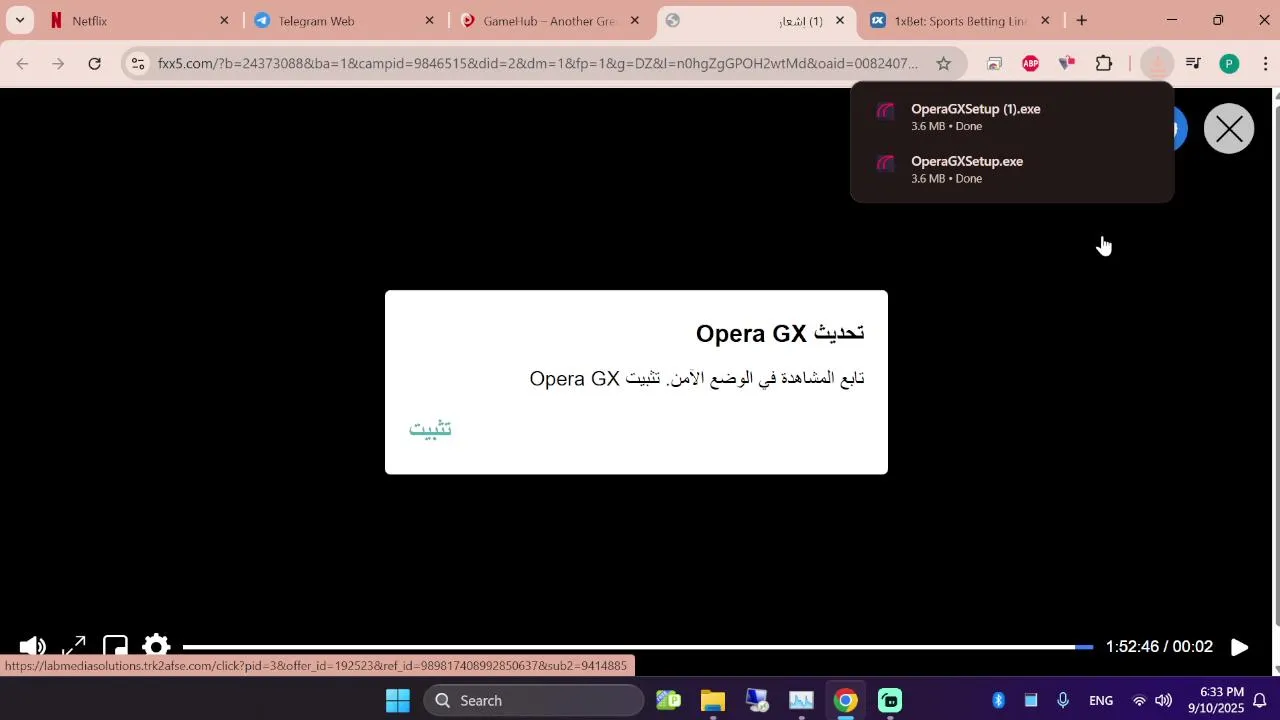Screen dimensions: 1280x720
Task: Open a new browser tab
Action: click(1081, 20)
